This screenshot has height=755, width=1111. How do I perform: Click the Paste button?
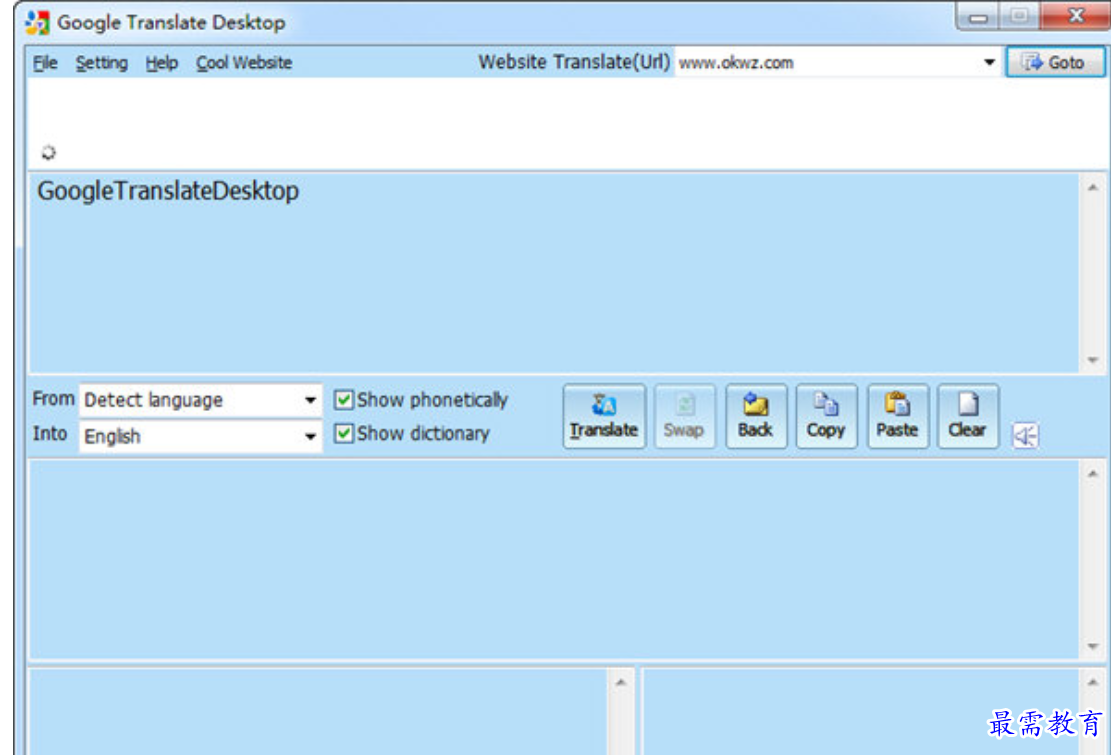[897, 416]
